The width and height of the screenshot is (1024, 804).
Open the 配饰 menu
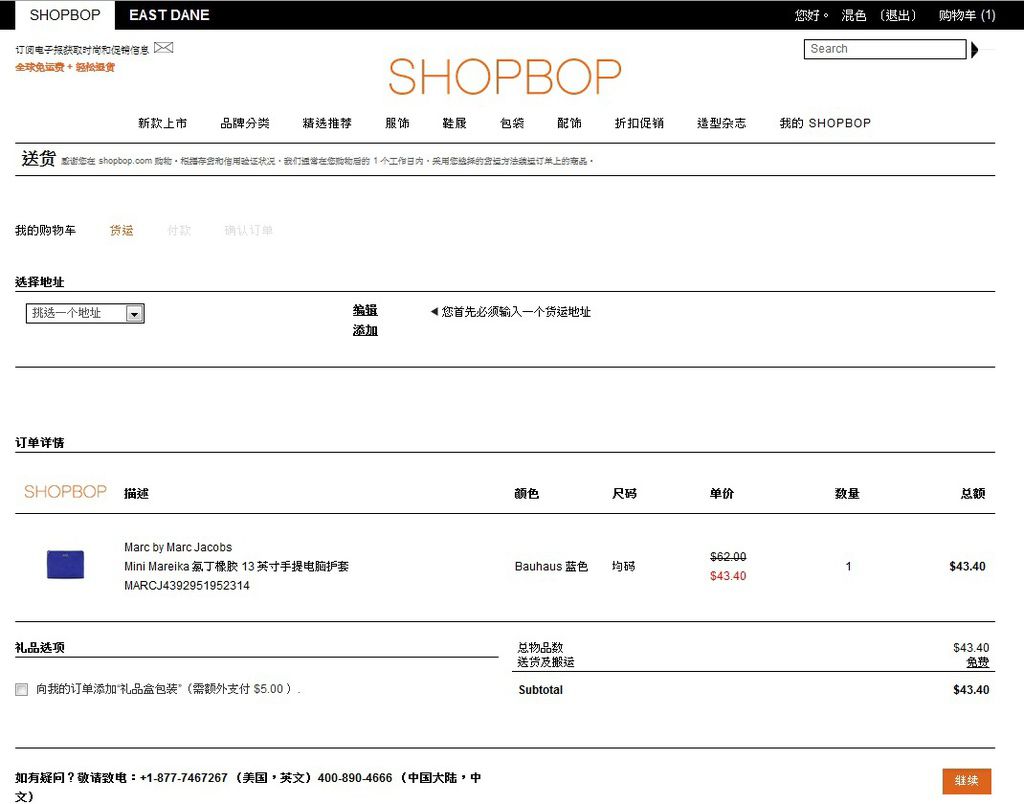coord(569,123)
